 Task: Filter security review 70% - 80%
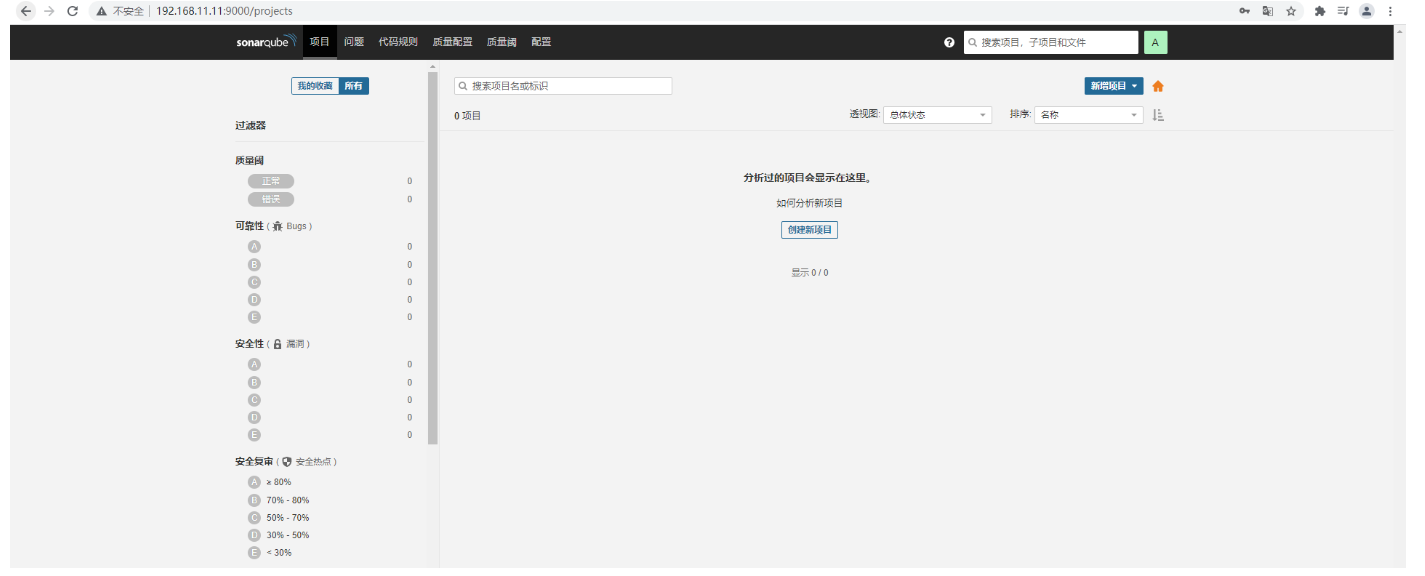(279, 500)
